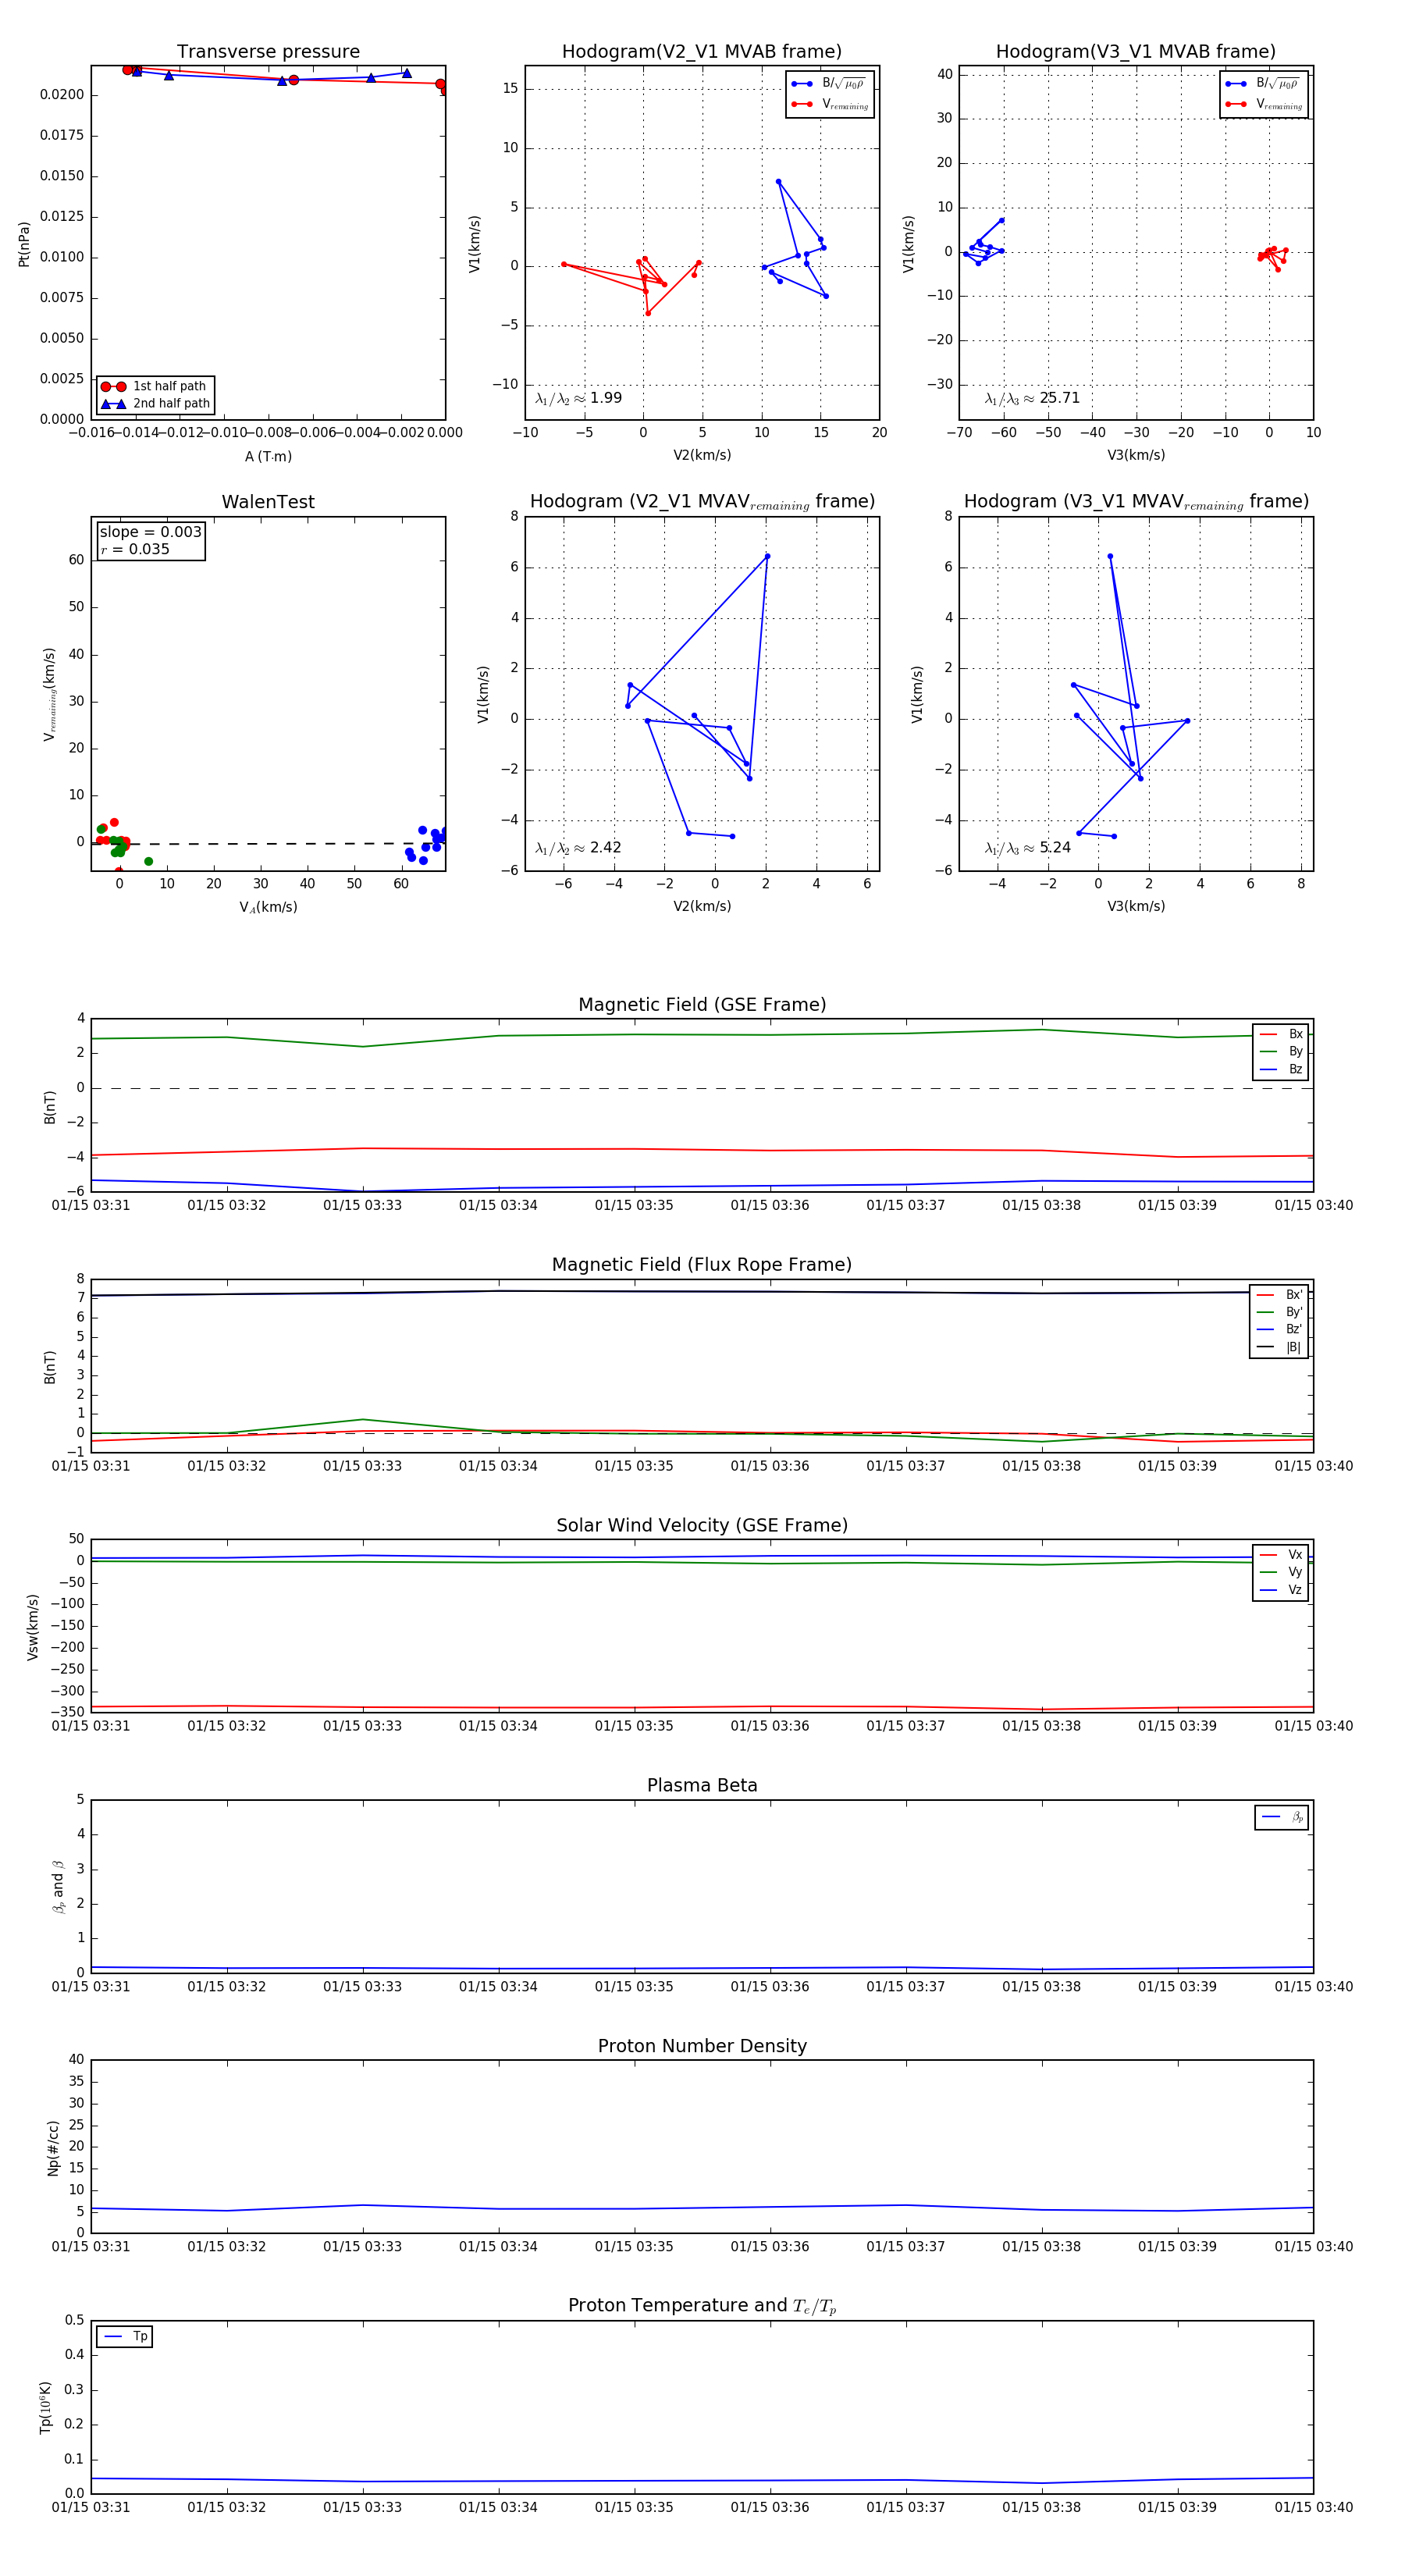
Task: Click the λ1/λ3 ≈ 5.24 annotation
Action: tap(1027, 847)
